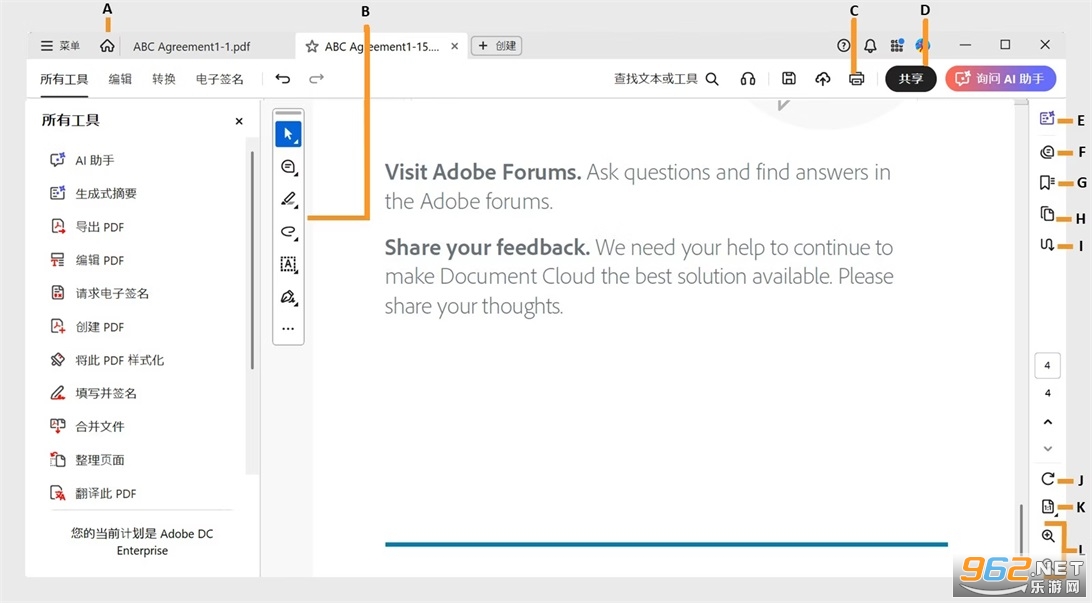Click the 查找文本或工具 search field
Viewport: 1092px width, 603px height.
coord(666,79)
